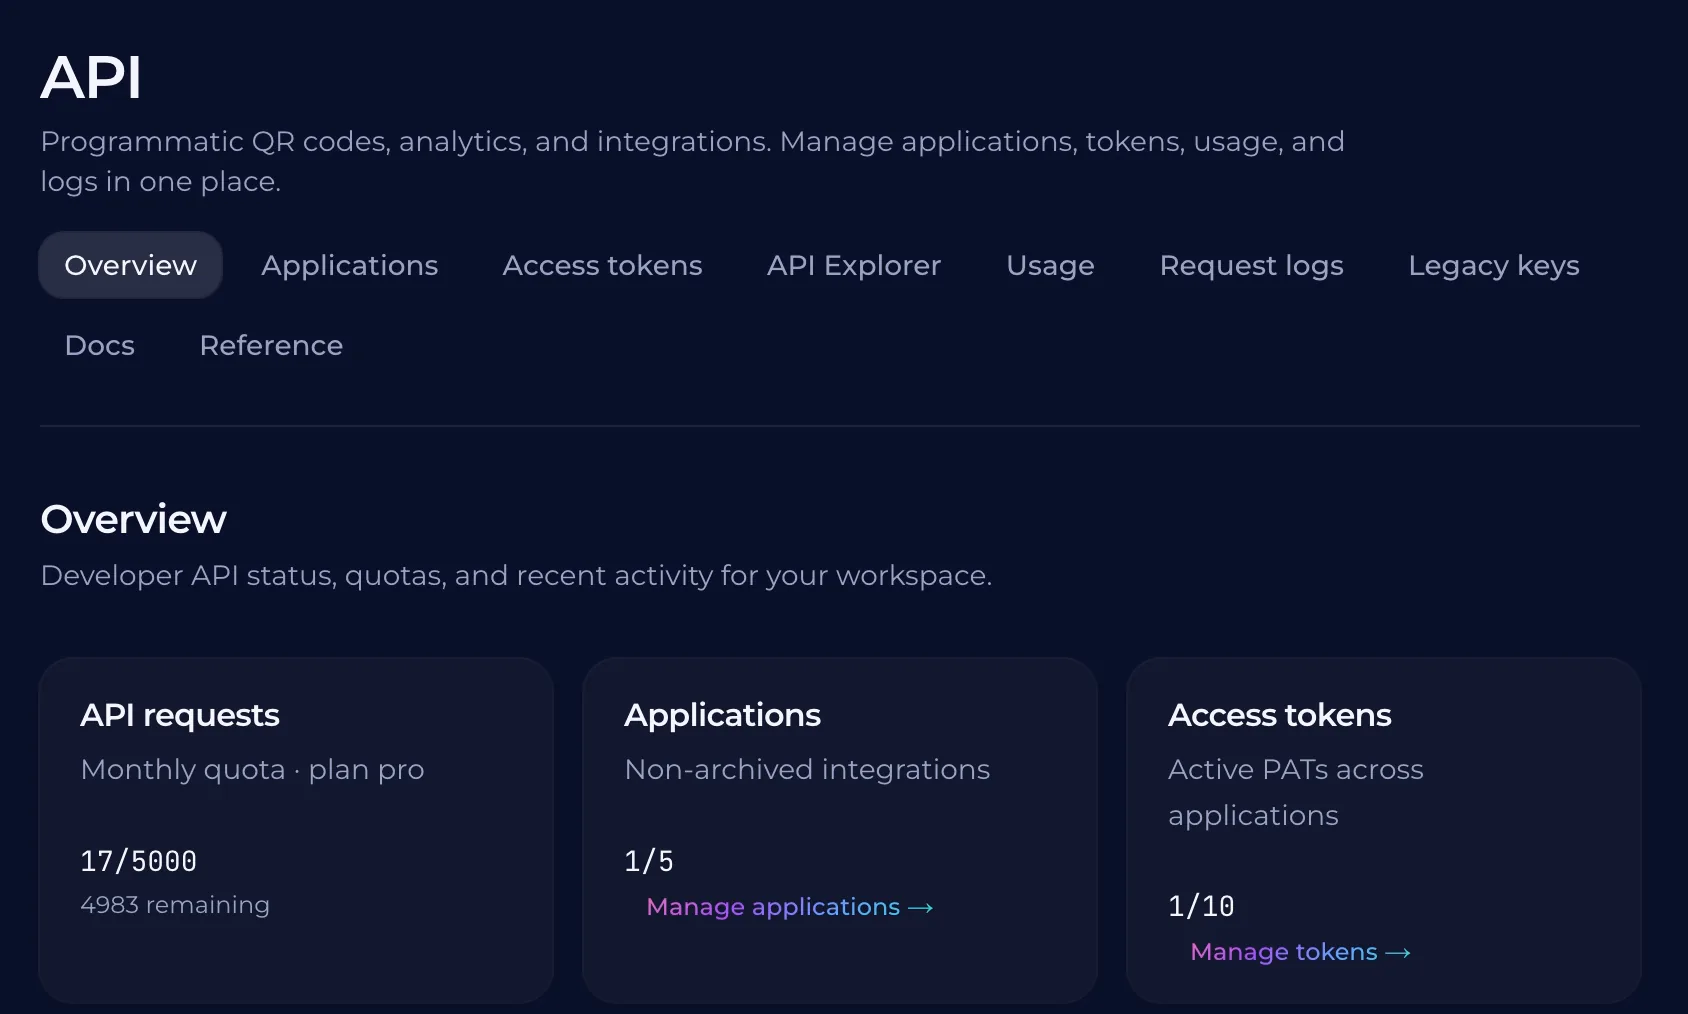
Task: Click the Monthly quota · plan pro text
Action: click(252, 769)
